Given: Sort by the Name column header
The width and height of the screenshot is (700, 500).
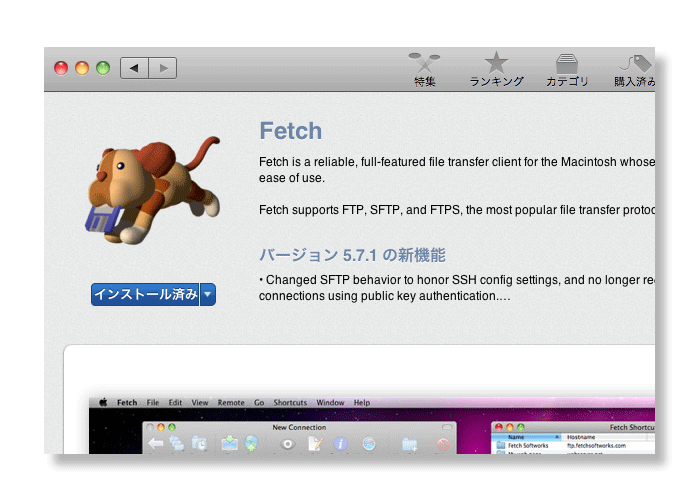Looking at the screenshot, I should click(527, 437).
